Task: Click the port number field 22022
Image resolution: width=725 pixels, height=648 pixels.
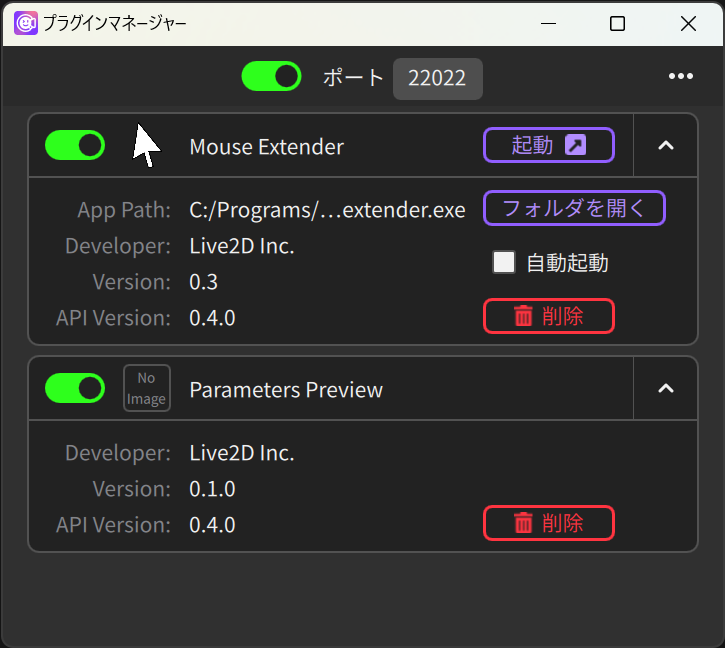Action: point(437,78)
